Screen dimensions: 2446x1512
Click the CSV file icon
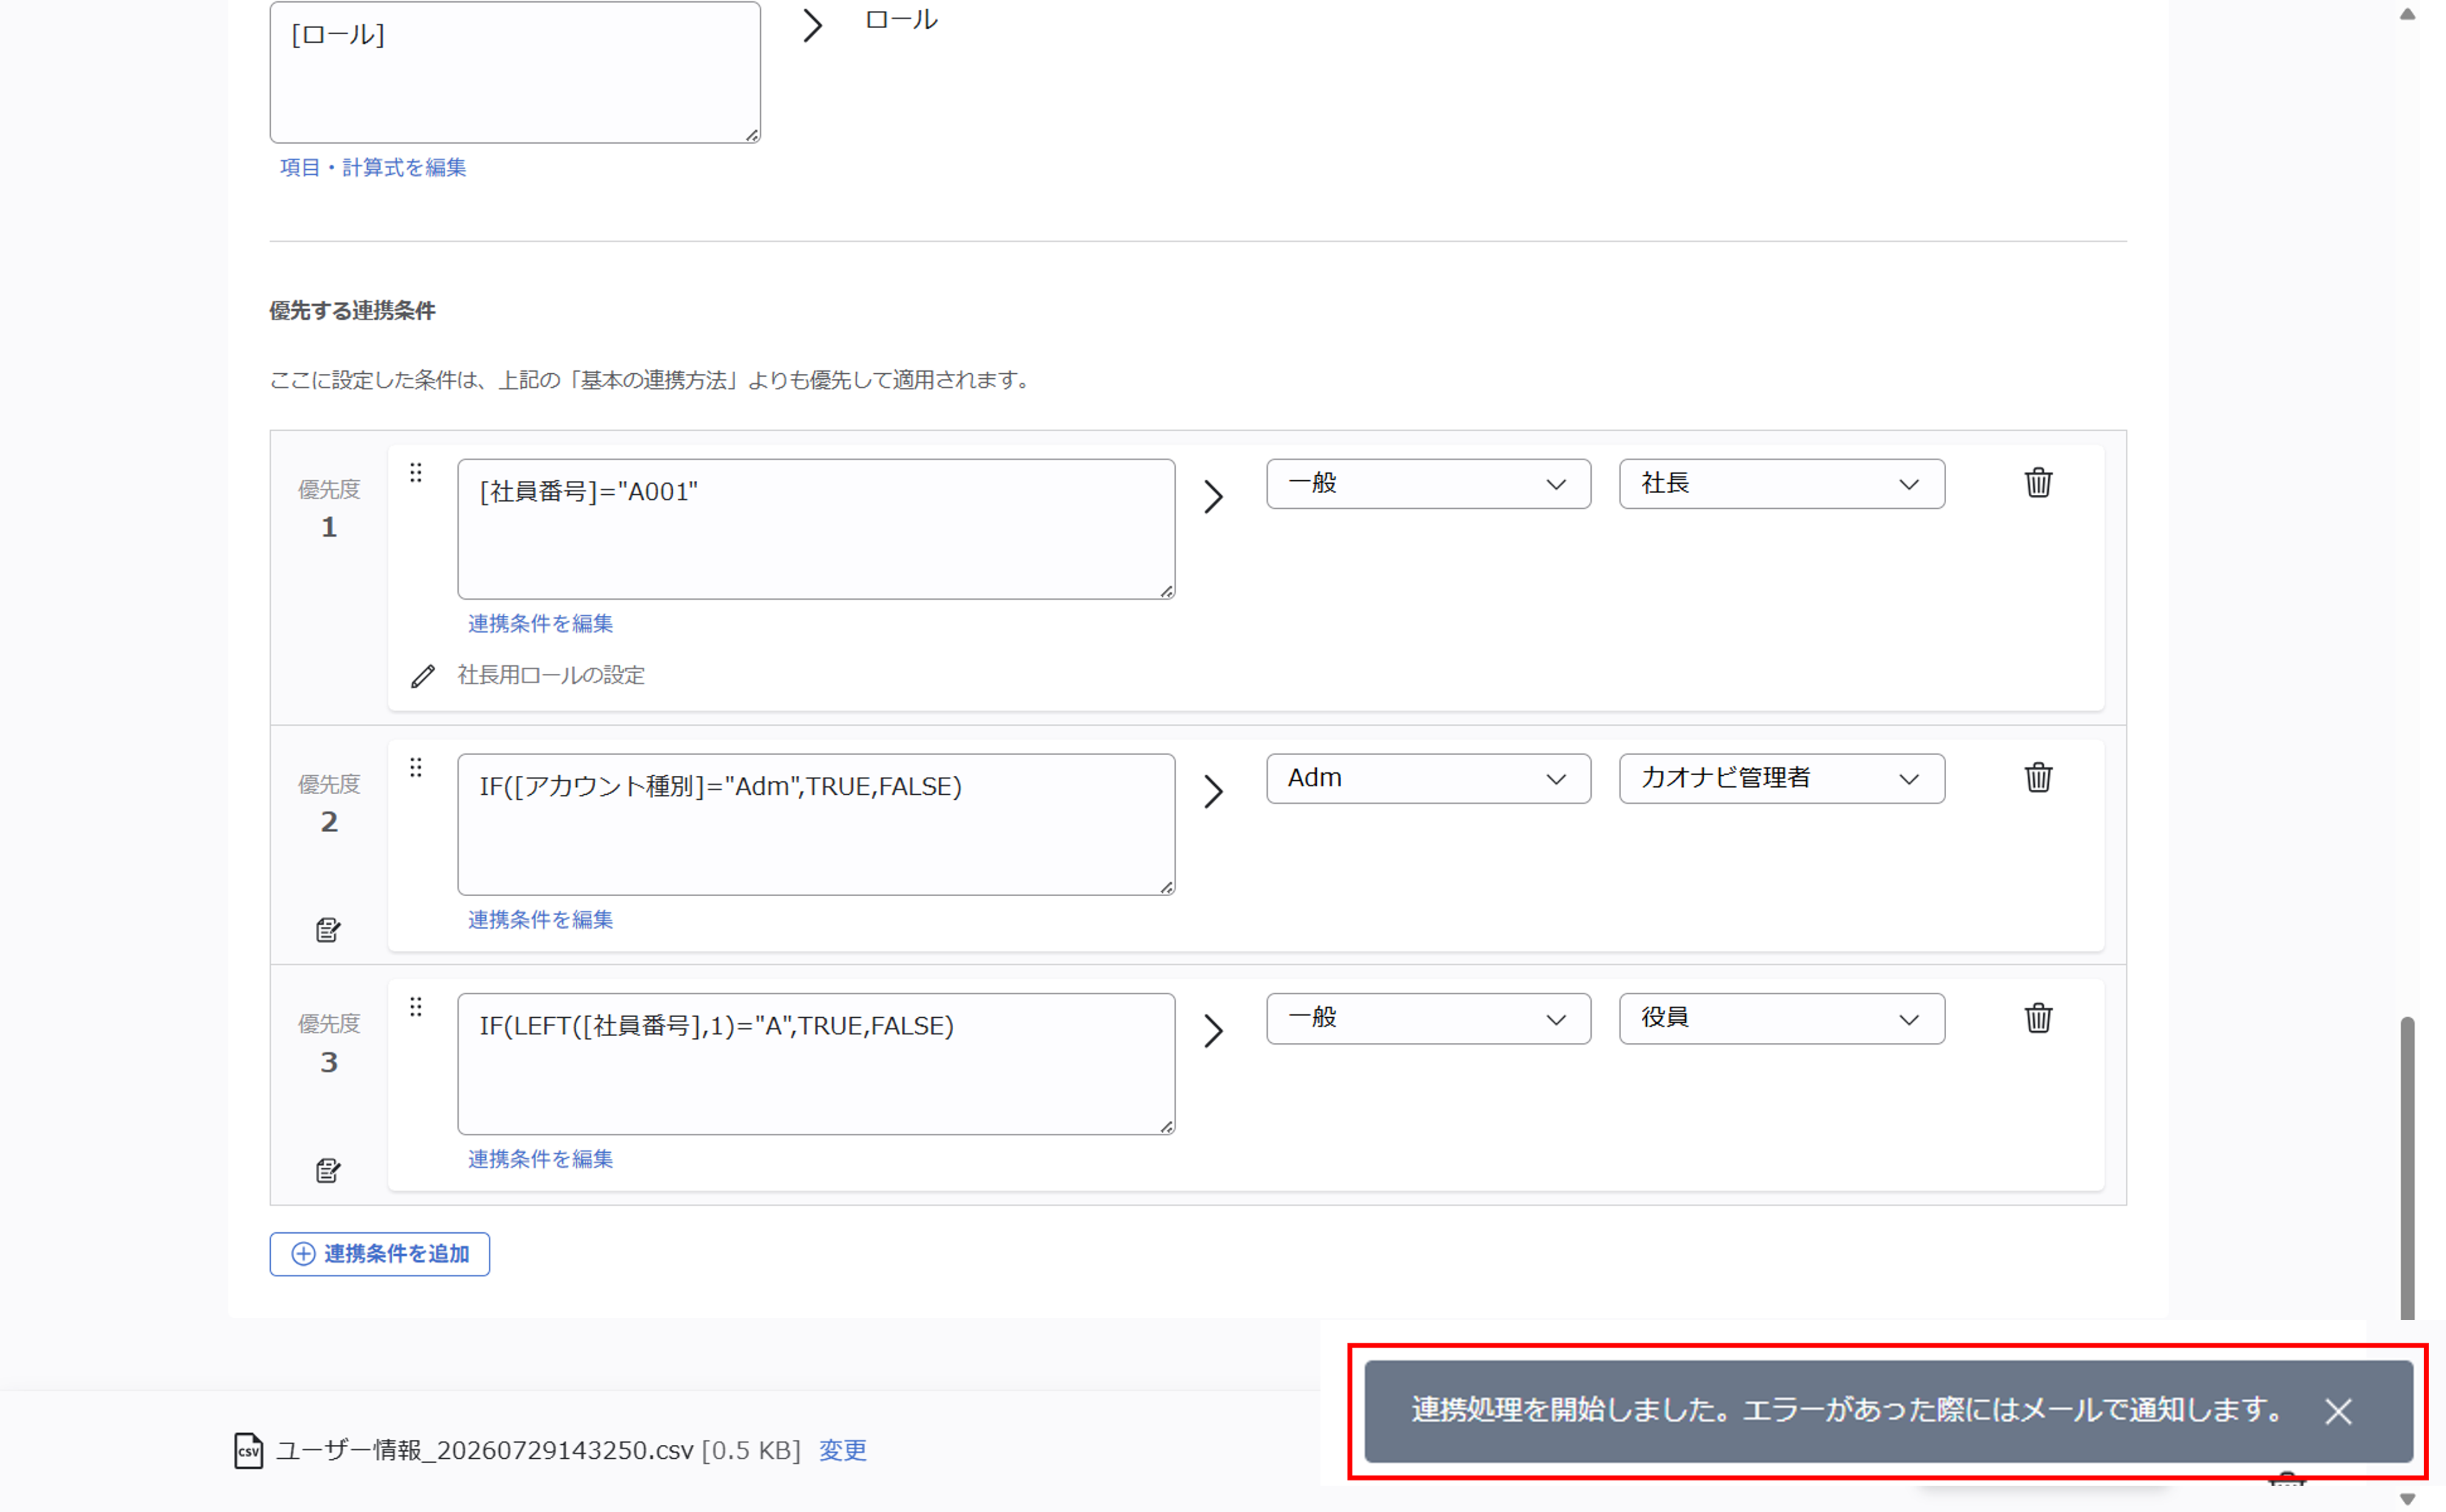click(x=248, y=1450)
